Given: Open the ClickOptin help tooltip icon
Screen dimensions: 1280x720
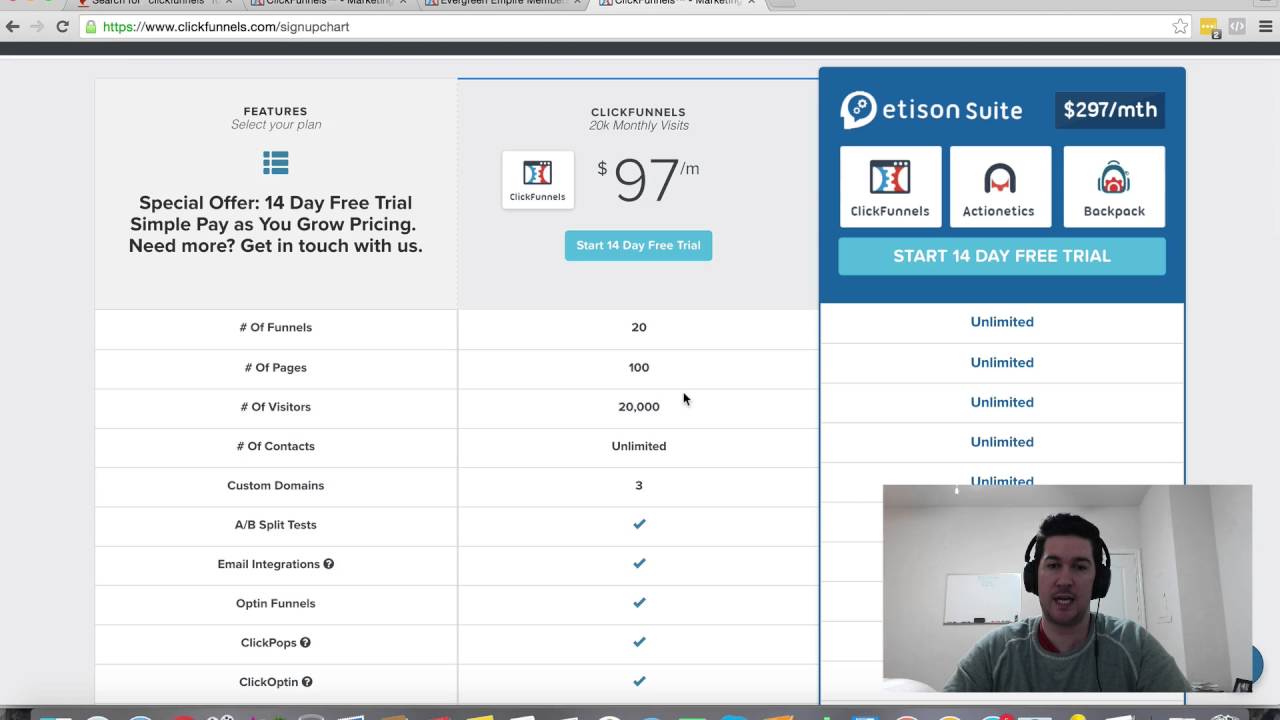Looking at the screenshot, I should [307, 682].
